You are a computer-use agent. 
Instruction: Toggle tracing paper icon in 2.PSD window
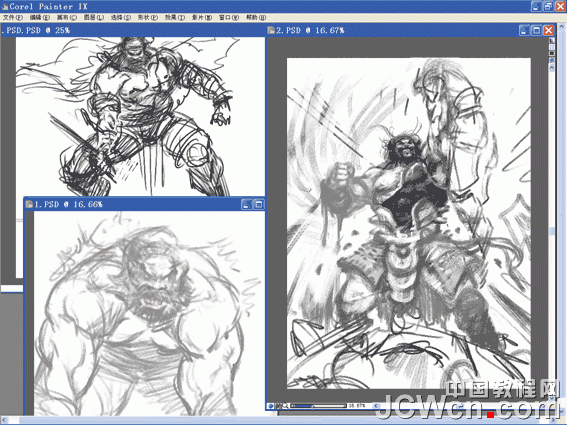pos(552,41)
